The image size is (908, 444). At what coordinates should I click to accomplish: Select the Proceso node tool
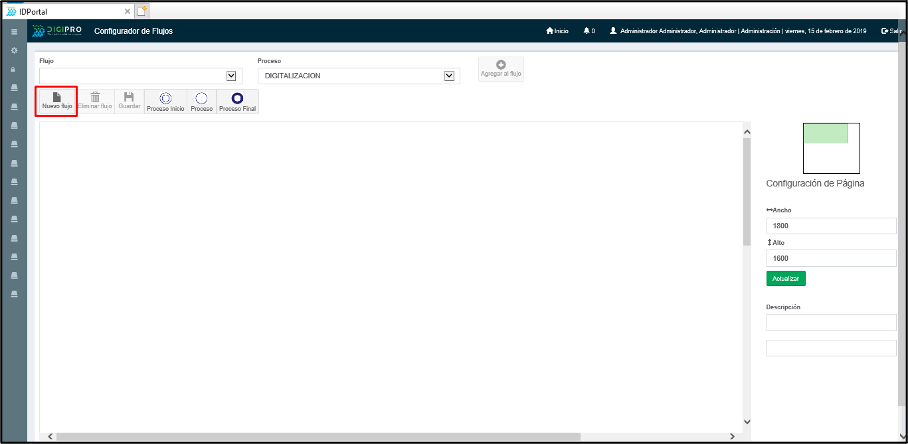pos(202,101)
